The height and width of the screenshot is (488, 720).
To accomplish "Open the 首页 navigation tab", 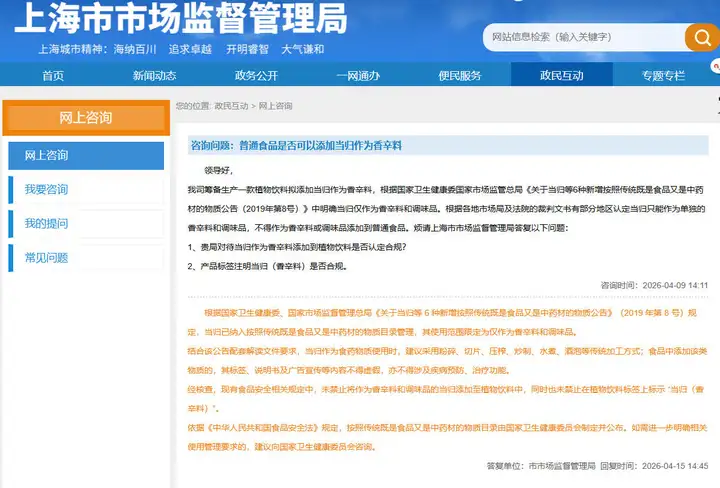I will tap(53, 75).
